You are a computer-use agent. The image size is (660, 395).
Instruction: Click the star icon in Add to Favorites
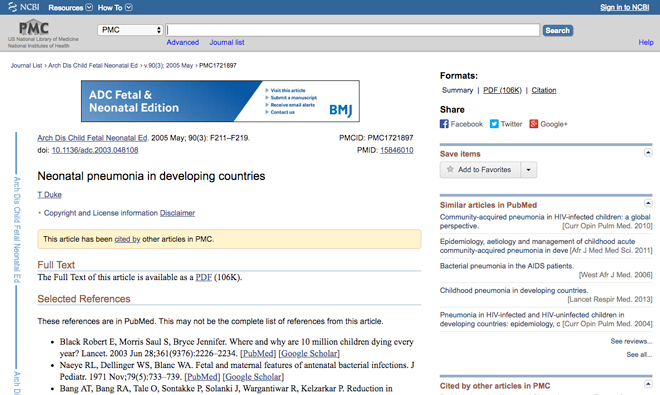pos(450,169)
